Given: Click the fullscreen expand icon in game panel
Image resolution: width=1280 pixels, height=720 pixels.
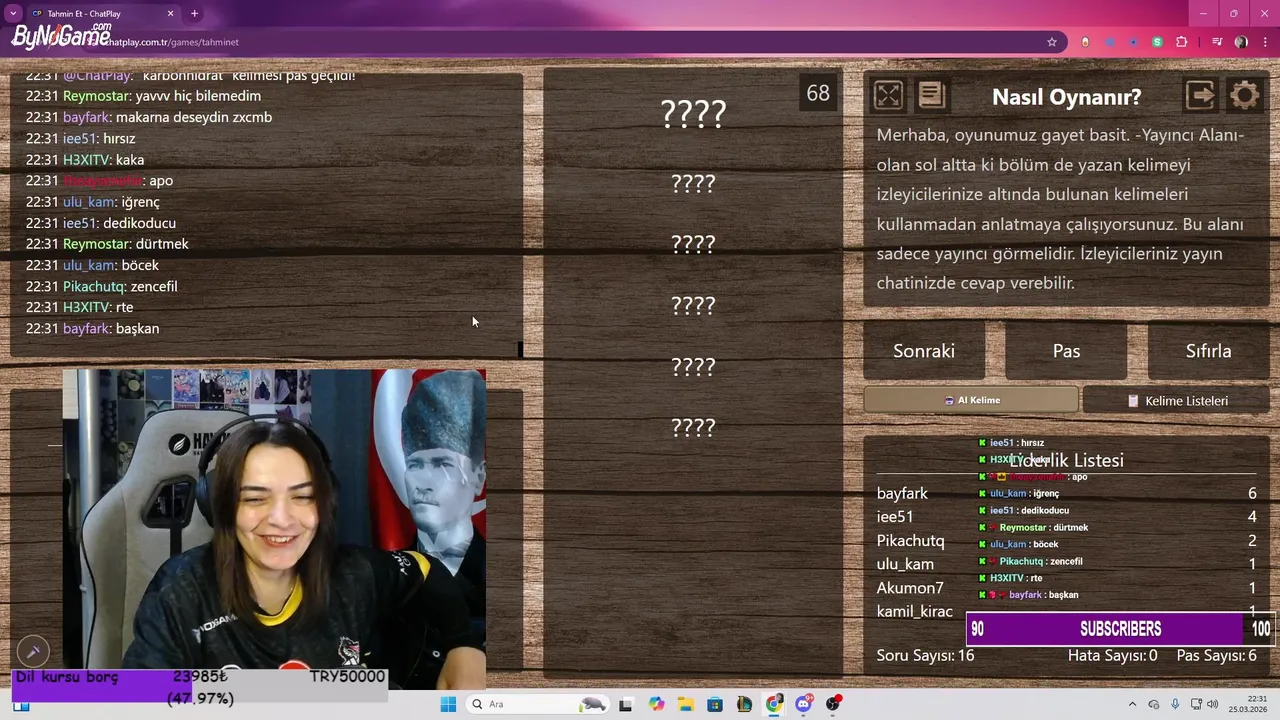Looking at the screenshot, I should point(888,96).
